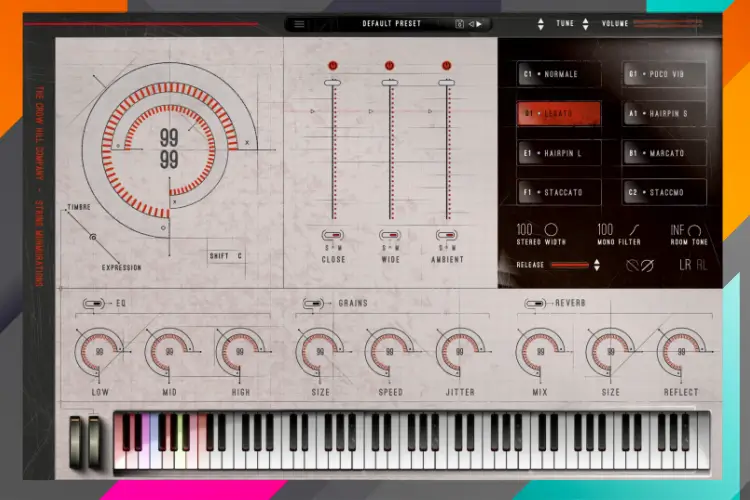
Task: Click the small circle marker on the Timbre line
Action: pyautogui.click(x=93, y=237)
